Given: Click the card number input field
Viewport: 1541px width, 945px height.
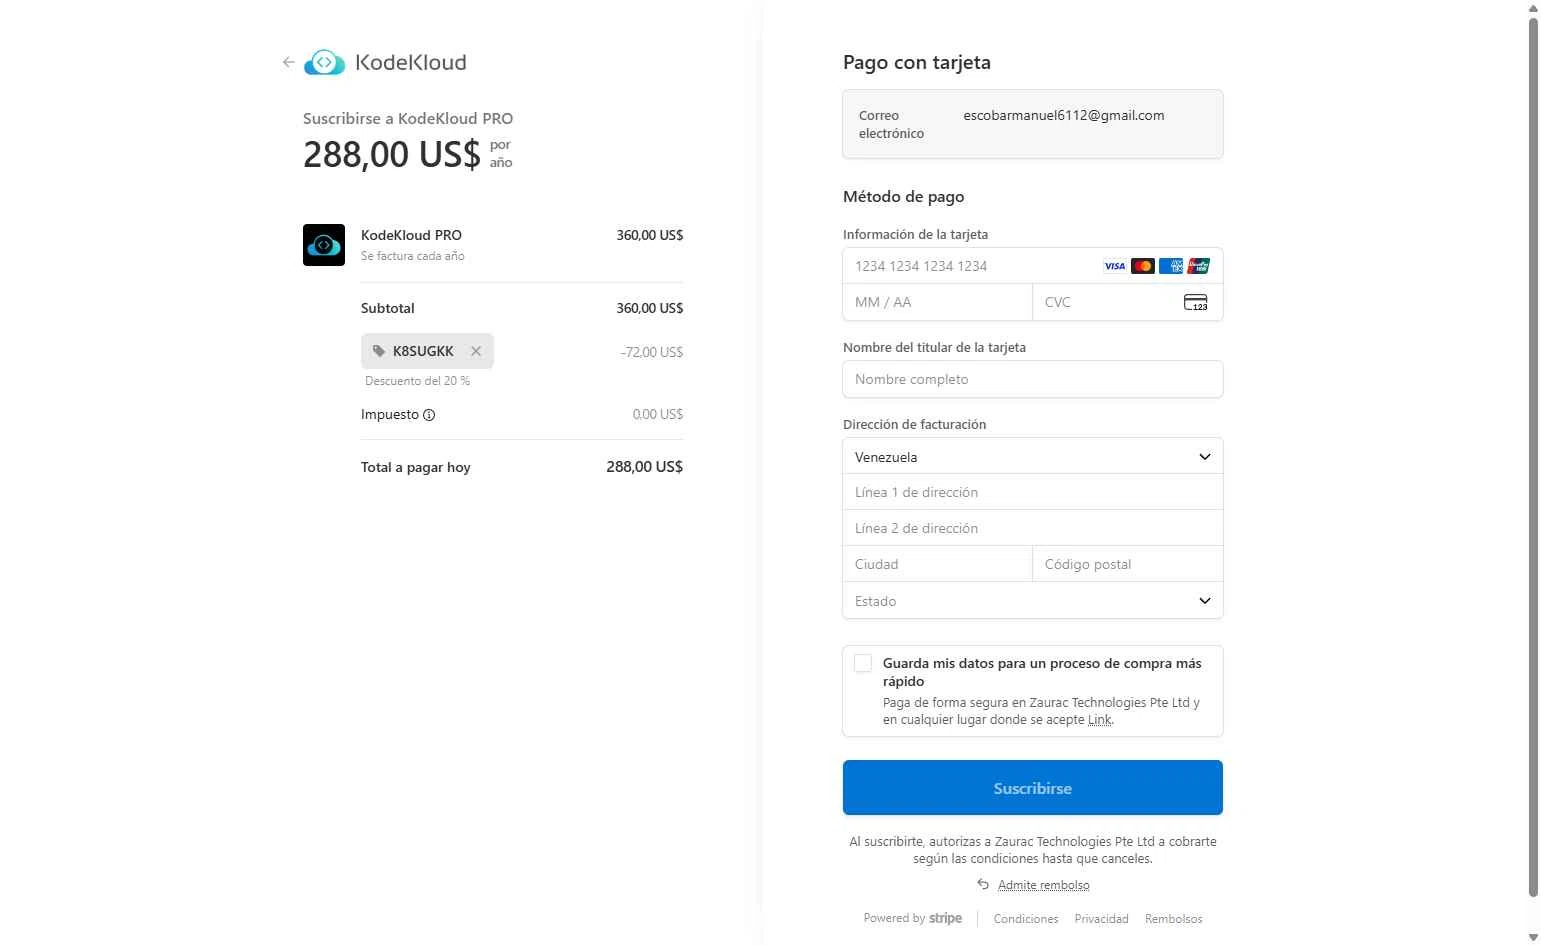Looking at the screenshot, I should tap(970, 266).
